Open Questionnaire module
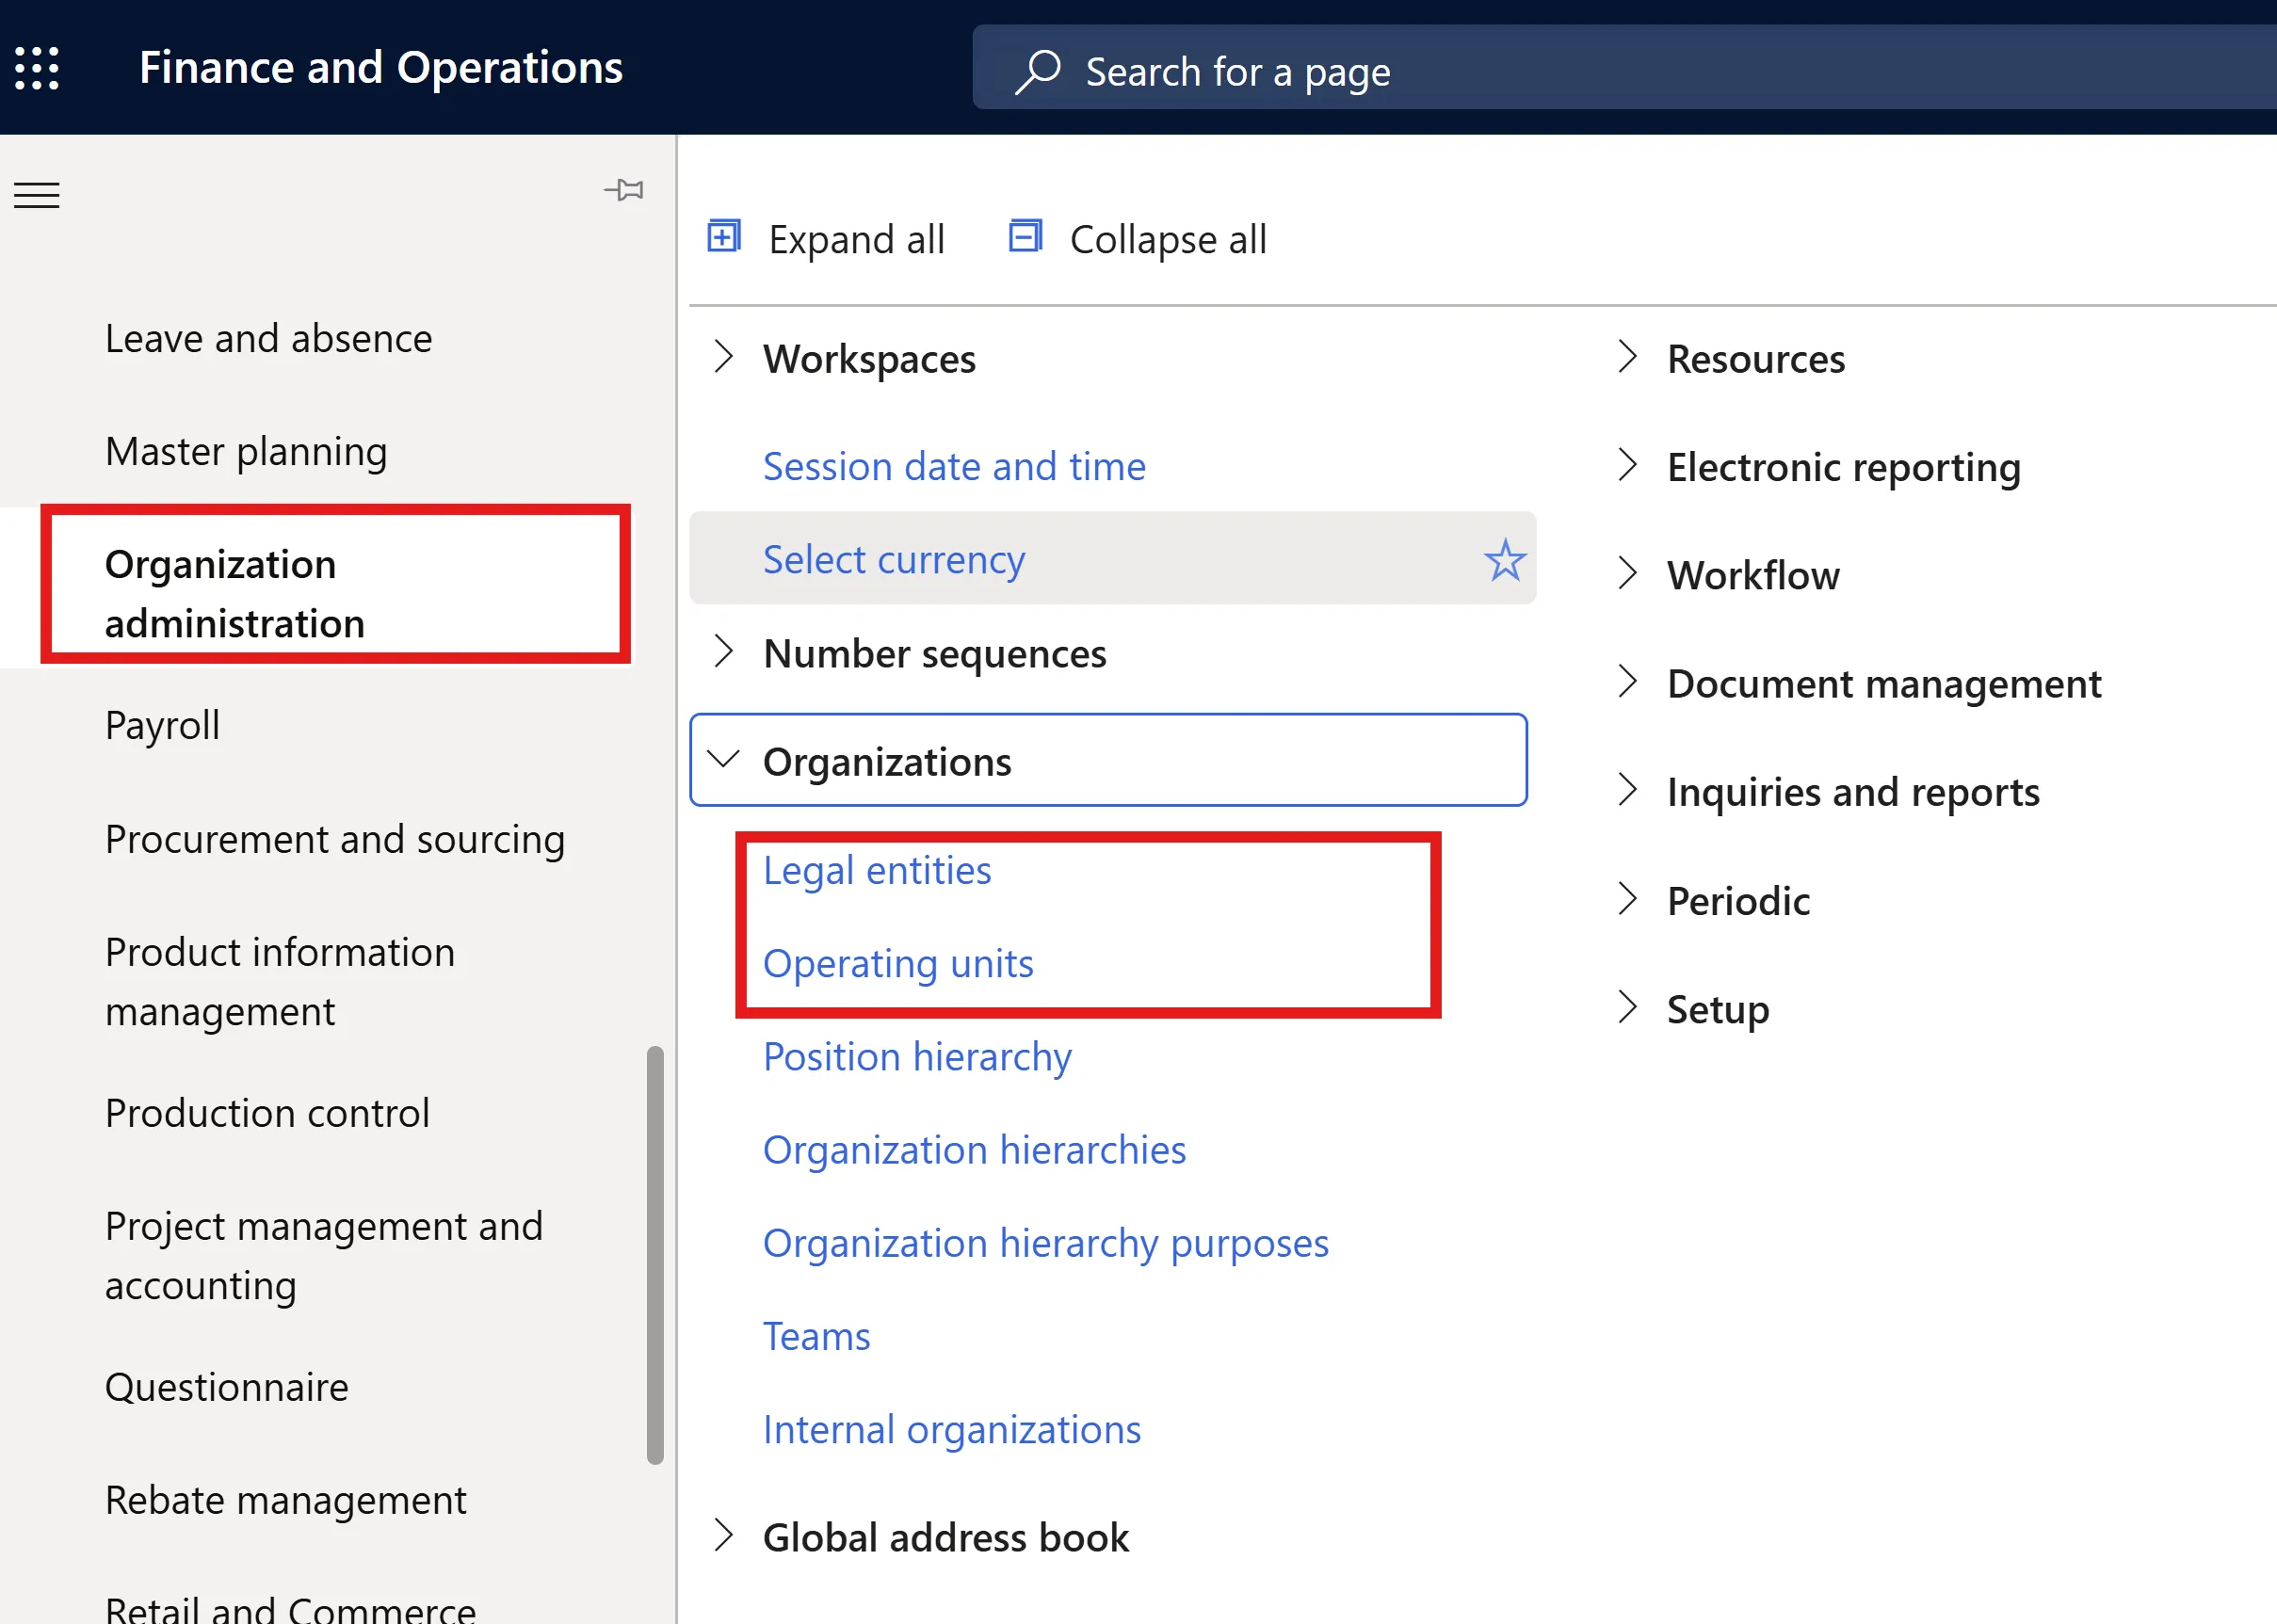Viewport: 2277px width, 1624px height. pos(227,1387)
